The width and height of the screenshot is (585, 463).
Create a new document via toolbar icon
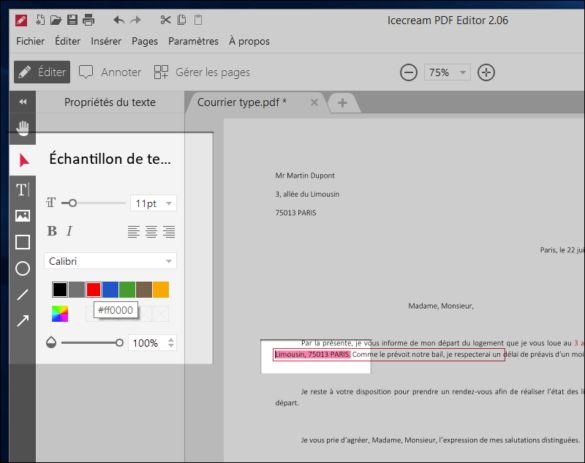click(x=40, y=20)
